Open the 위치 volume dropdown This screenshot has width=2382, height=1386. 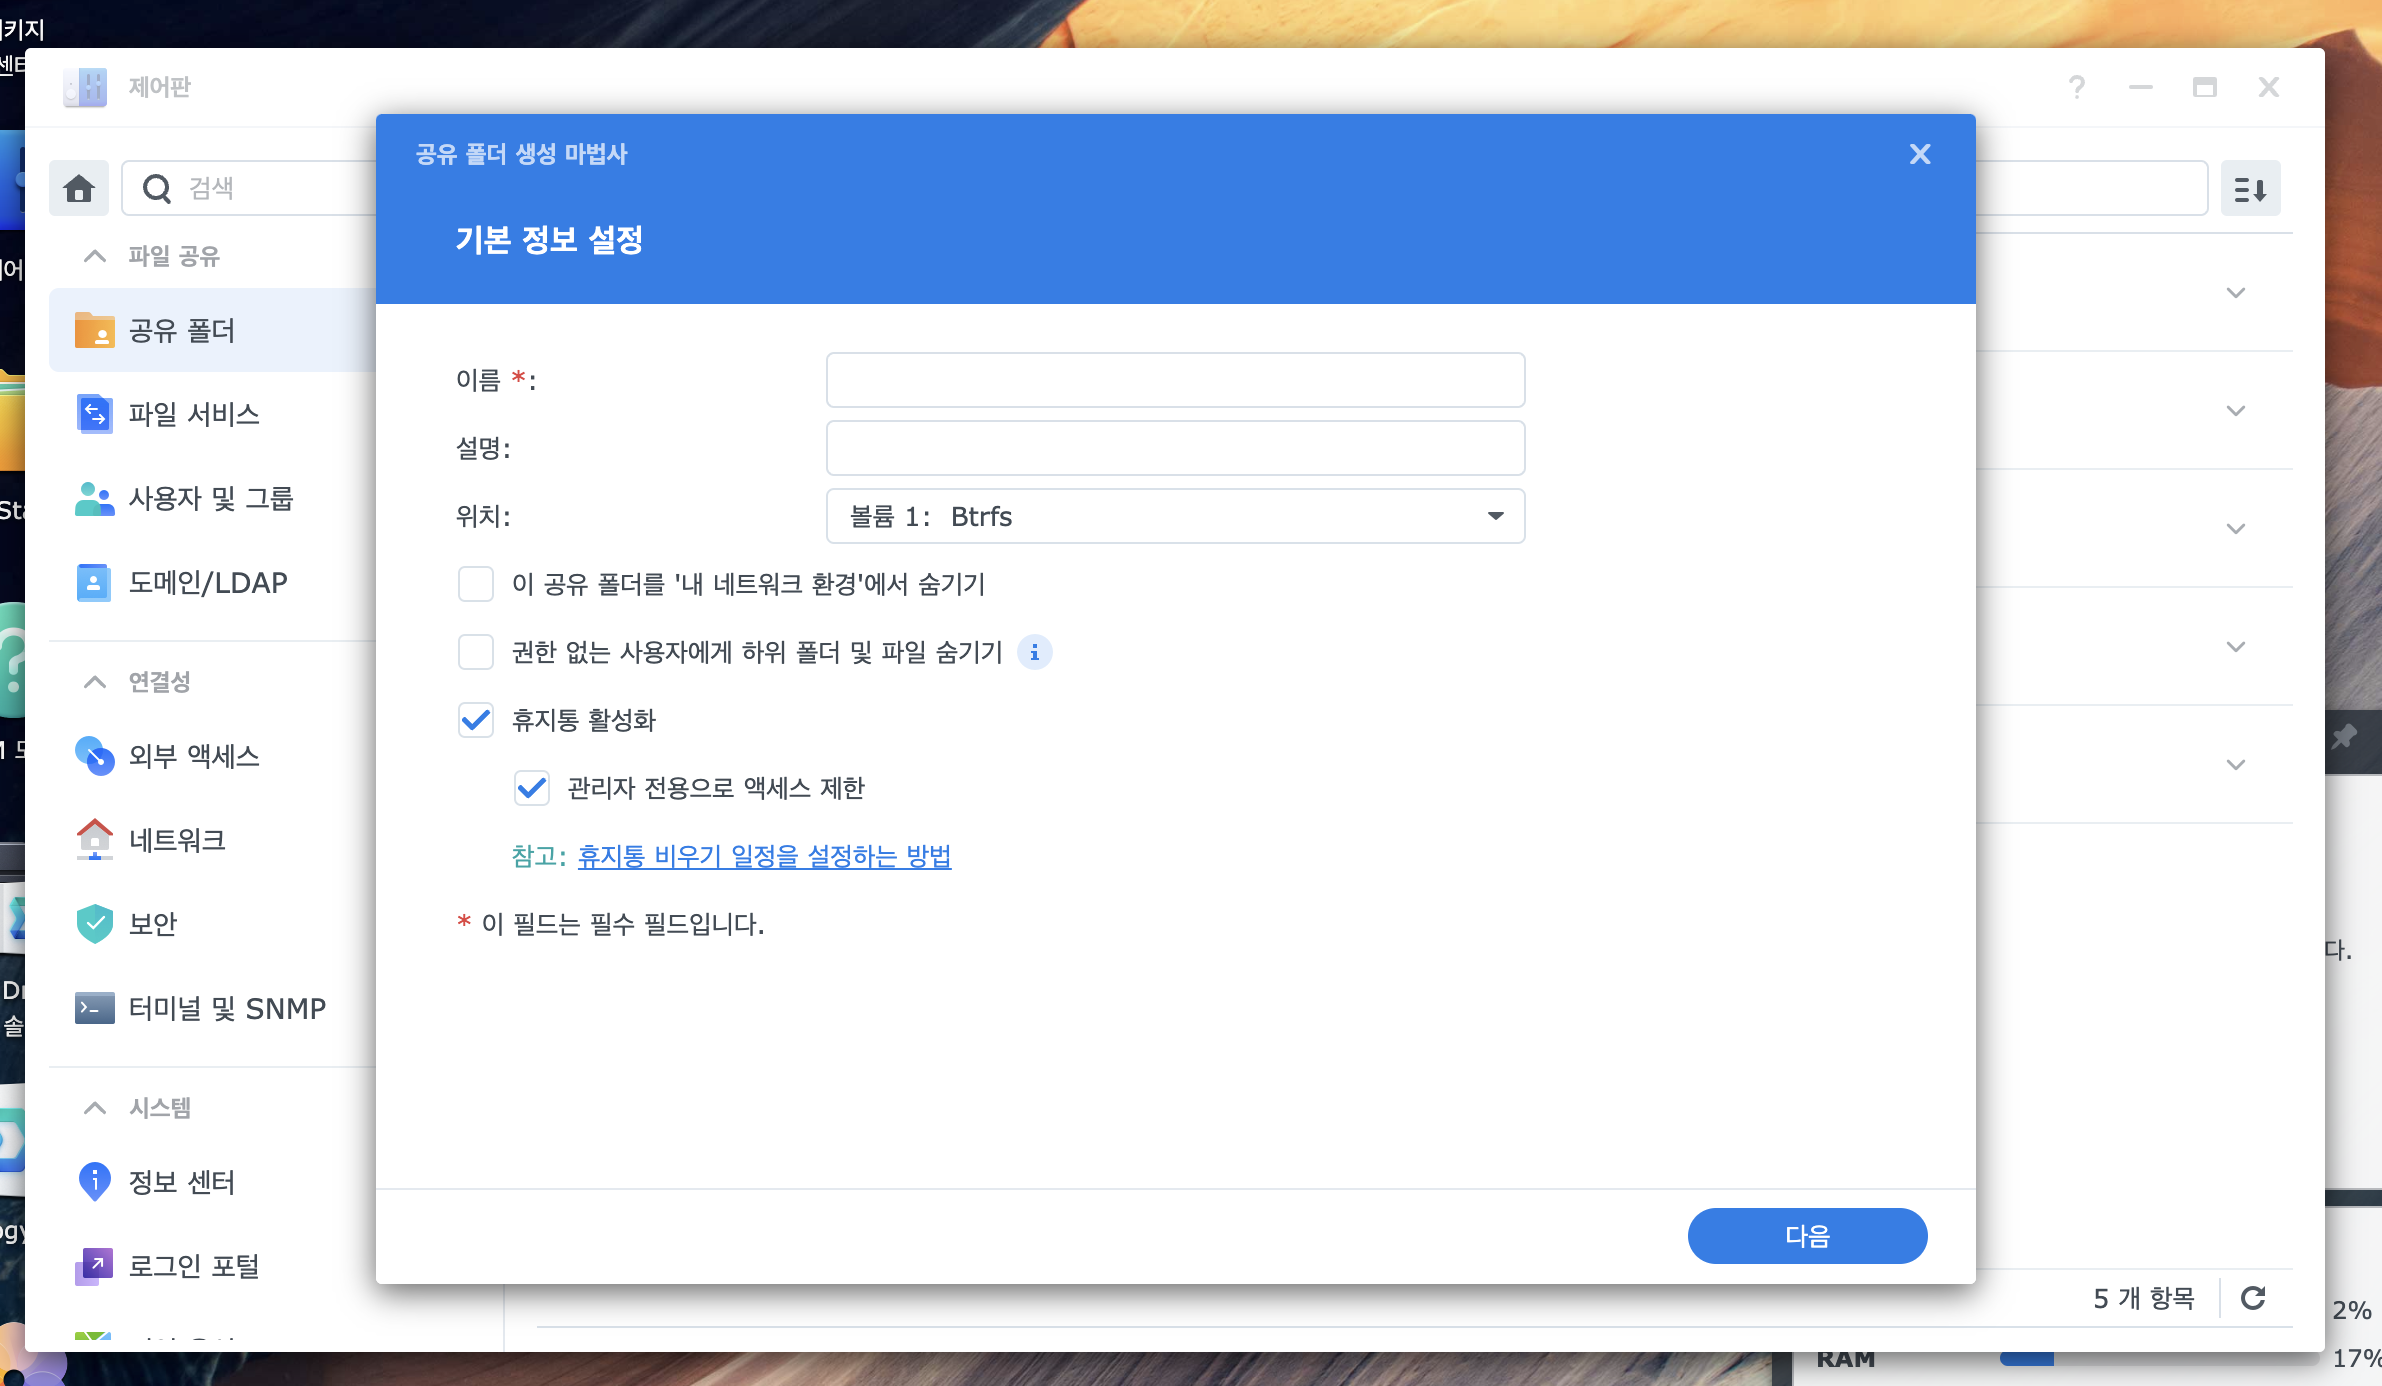[x=1175, y=516]
